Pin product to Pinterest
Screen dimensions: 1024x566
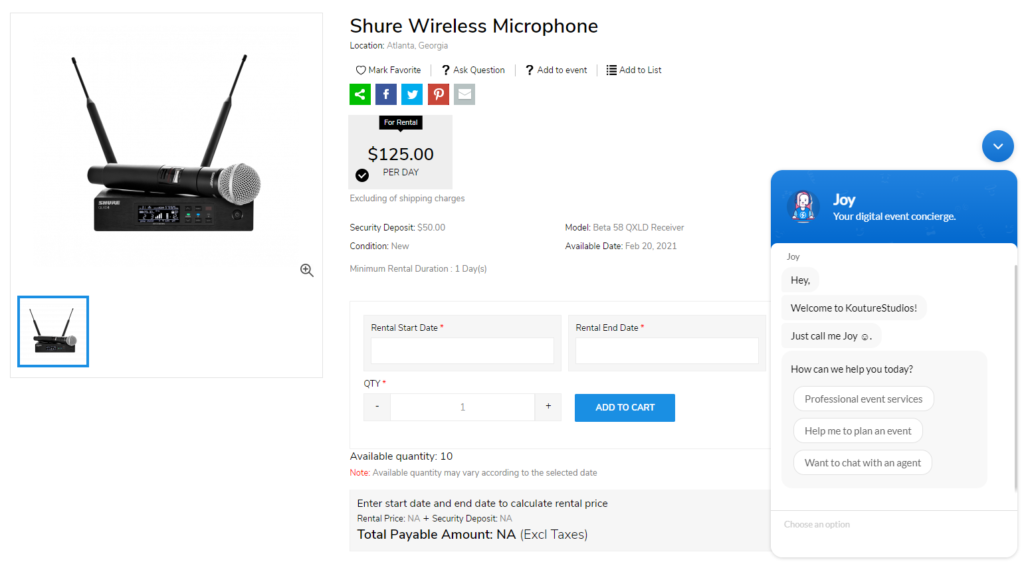tap(438, 95)
